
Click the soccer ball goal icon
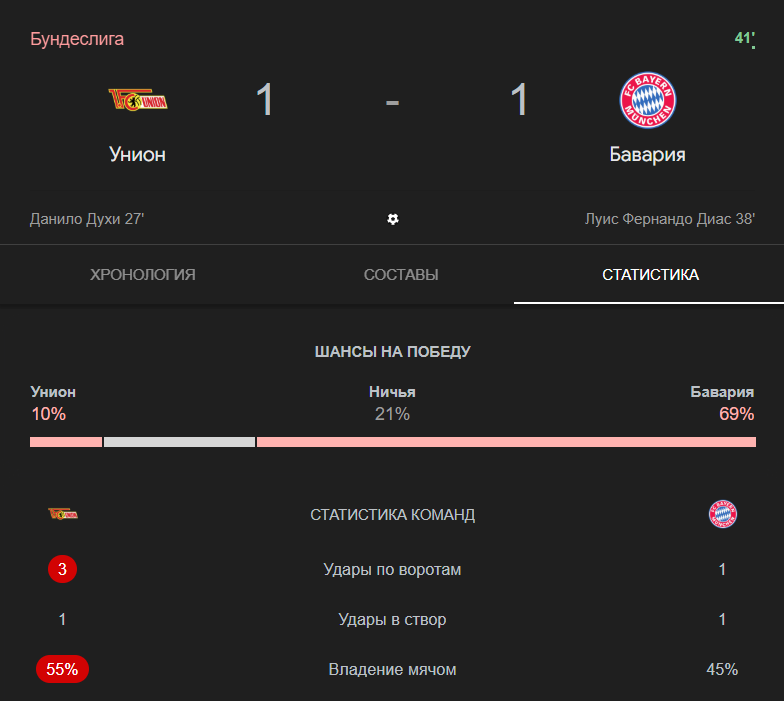tap(393, 219)
